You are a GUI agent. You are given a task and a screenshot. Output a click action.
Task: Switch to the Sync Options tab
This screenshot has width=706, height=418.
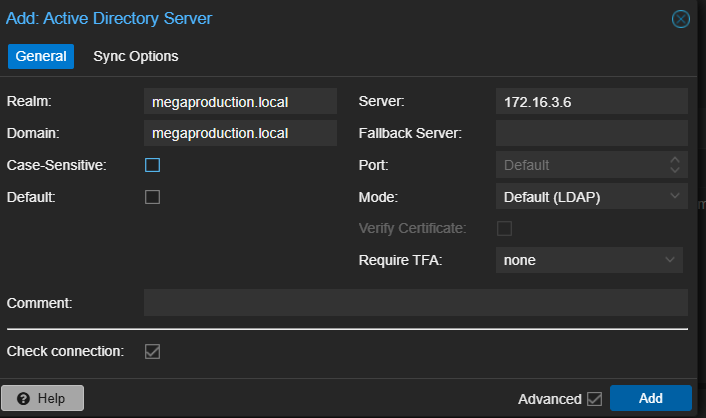click(135, 56)
